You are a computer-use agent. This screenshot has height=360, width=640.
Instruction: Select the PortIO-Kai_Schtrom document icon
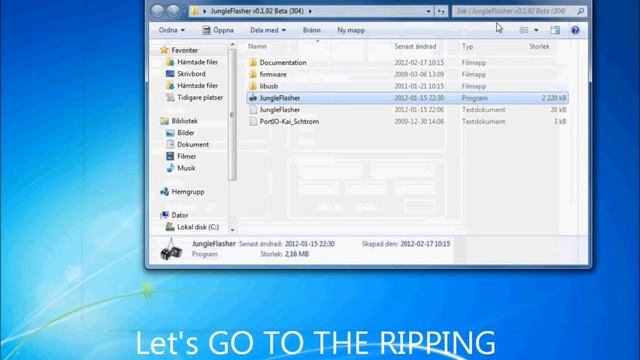tap(253, 122)
